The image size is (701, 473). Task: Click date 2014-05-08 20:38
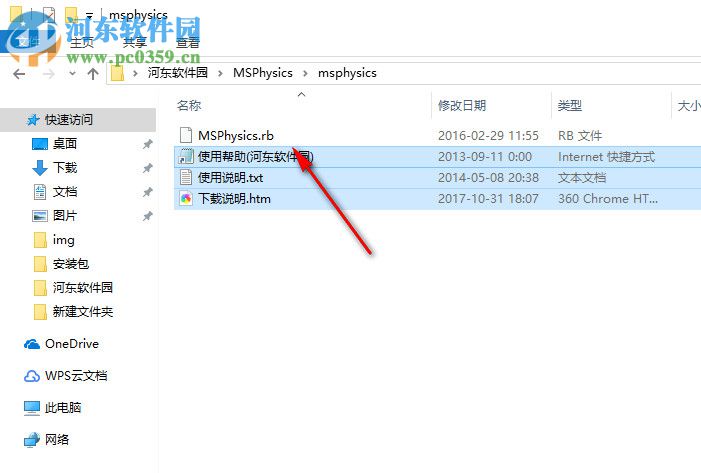coord(488,177)
